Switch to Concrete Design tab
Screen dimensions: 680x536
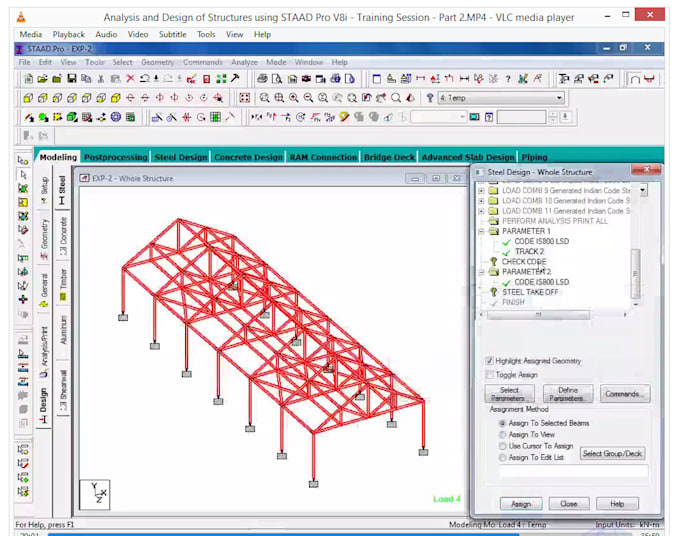[248, 157]
